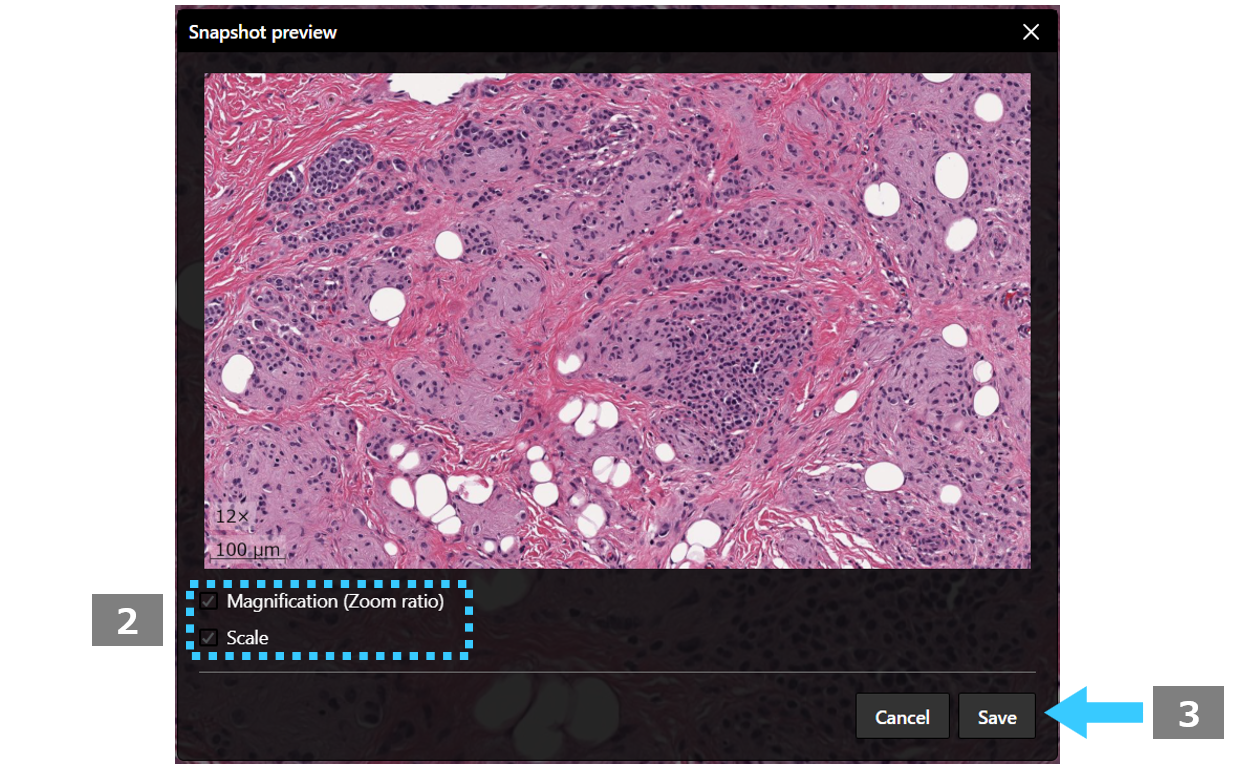Click the Magnification (Zoom ratio) label text
This screenshot has width=1233, height=777.
(335, 601)
